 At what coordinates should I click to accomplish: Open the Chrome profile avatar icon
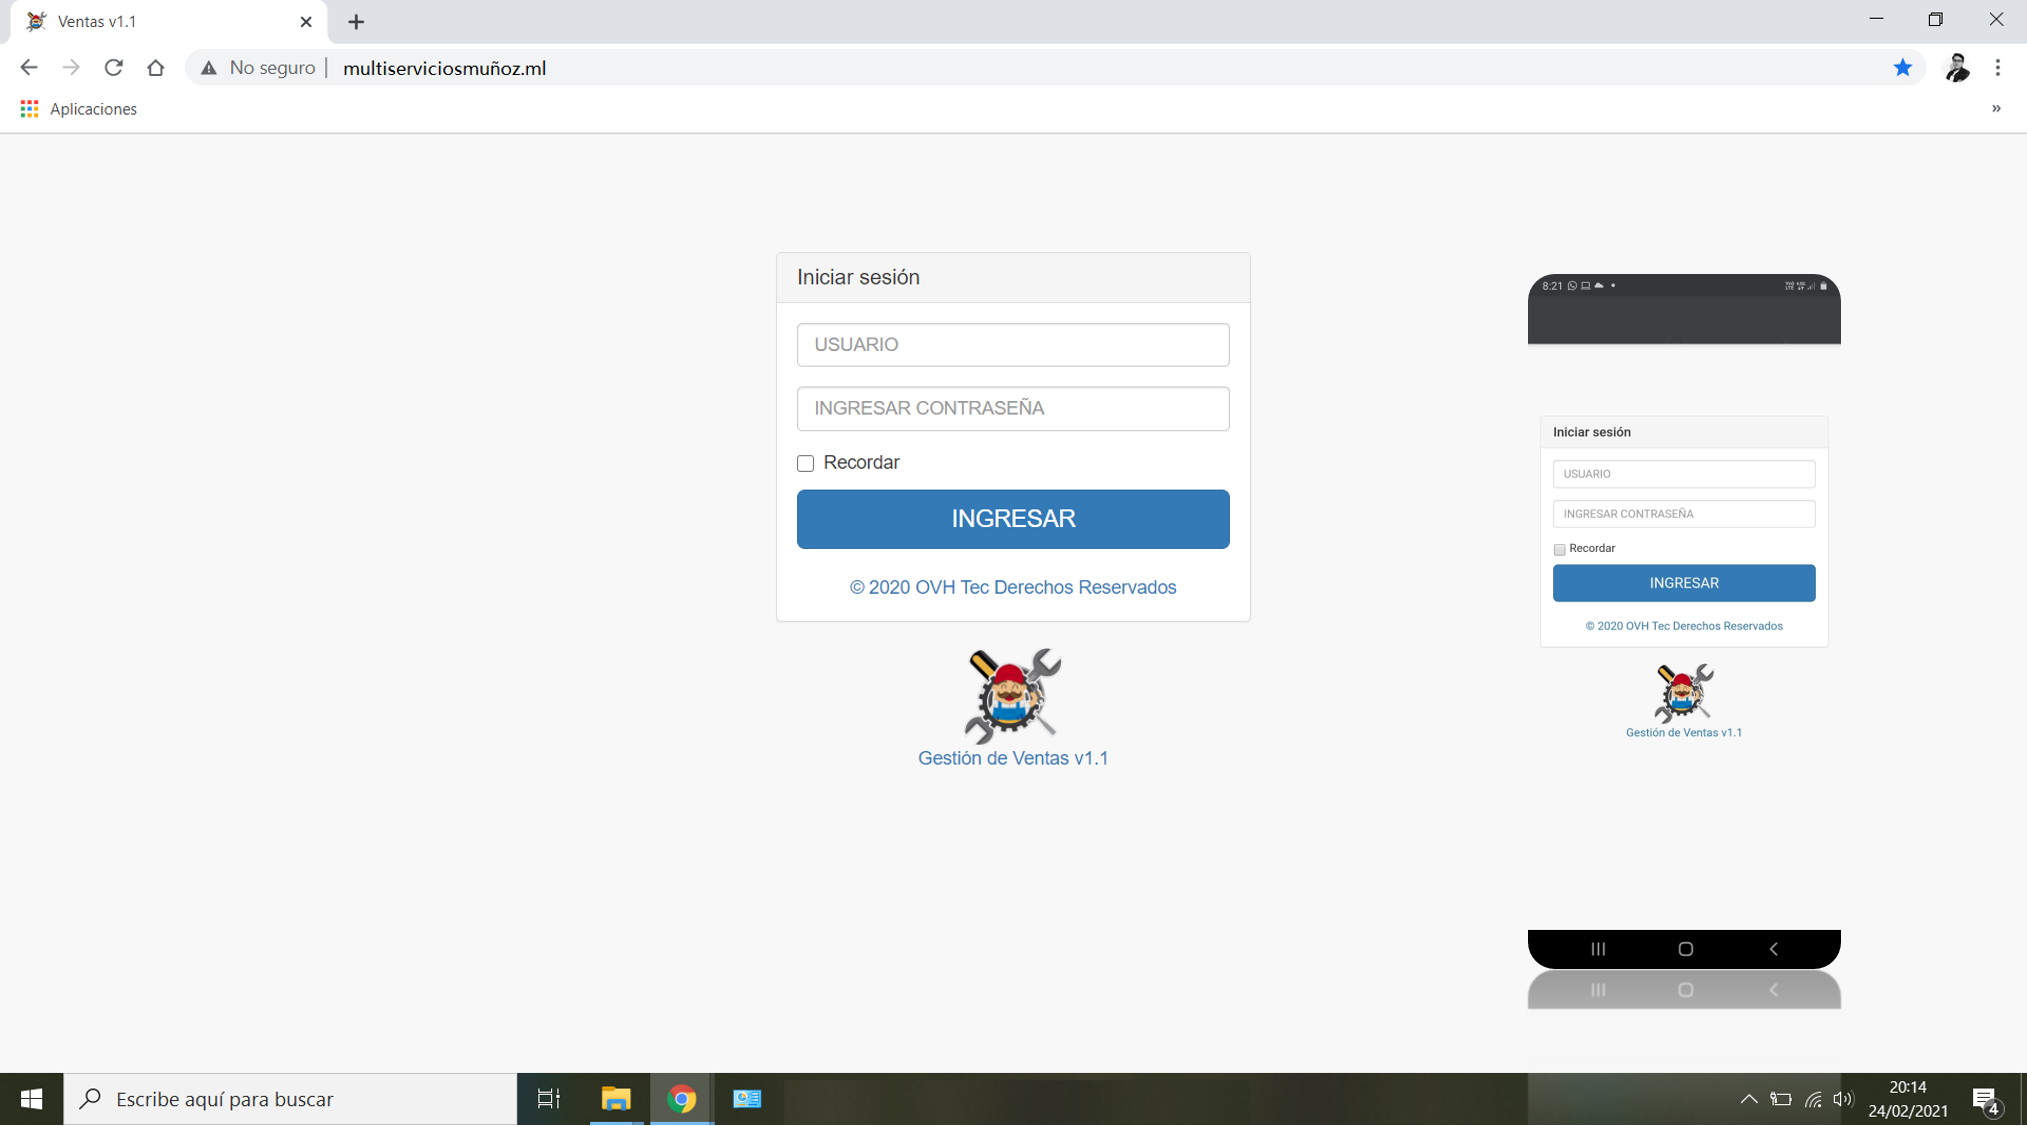click(x=1956, y=68)
